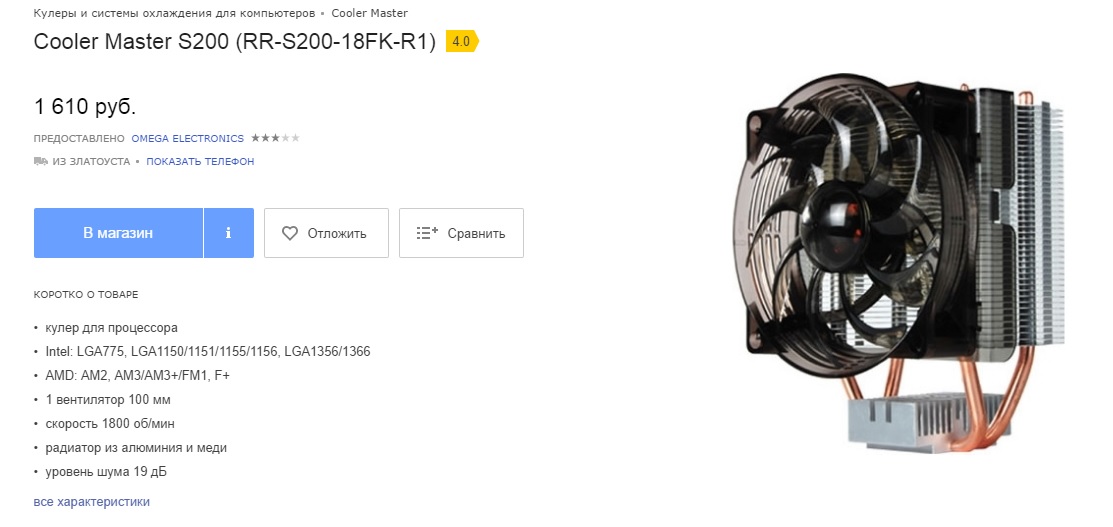1113x527 pixels.
Task: Open the OMEGA ELECTRONICS shop link
Action: [x=187, y=138]
